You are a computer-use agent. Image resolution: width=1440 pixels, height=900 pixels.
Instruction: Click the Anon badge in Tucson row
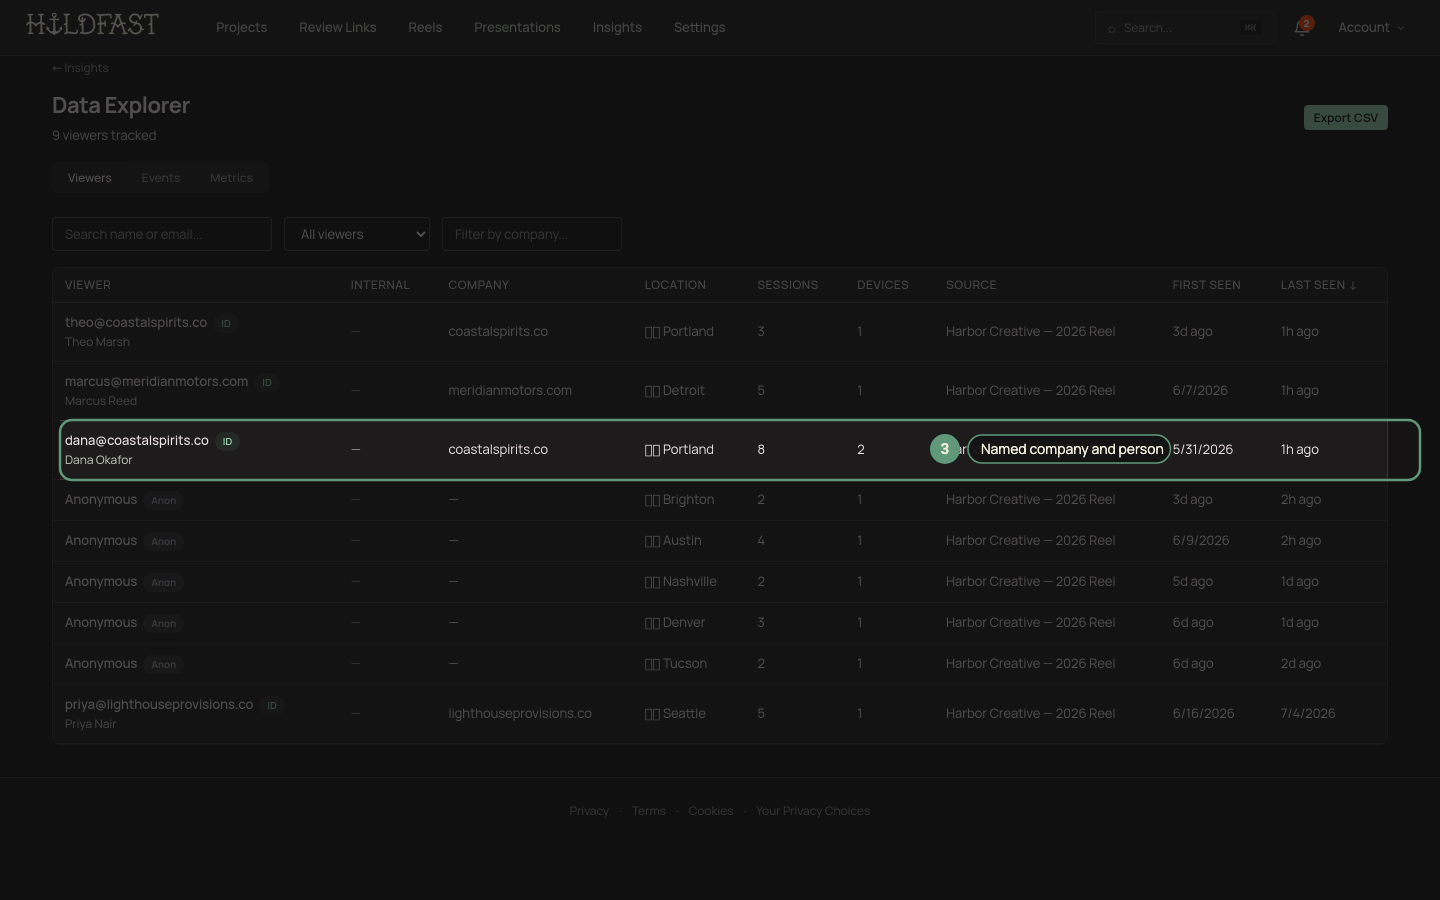(x=164, y=665)
